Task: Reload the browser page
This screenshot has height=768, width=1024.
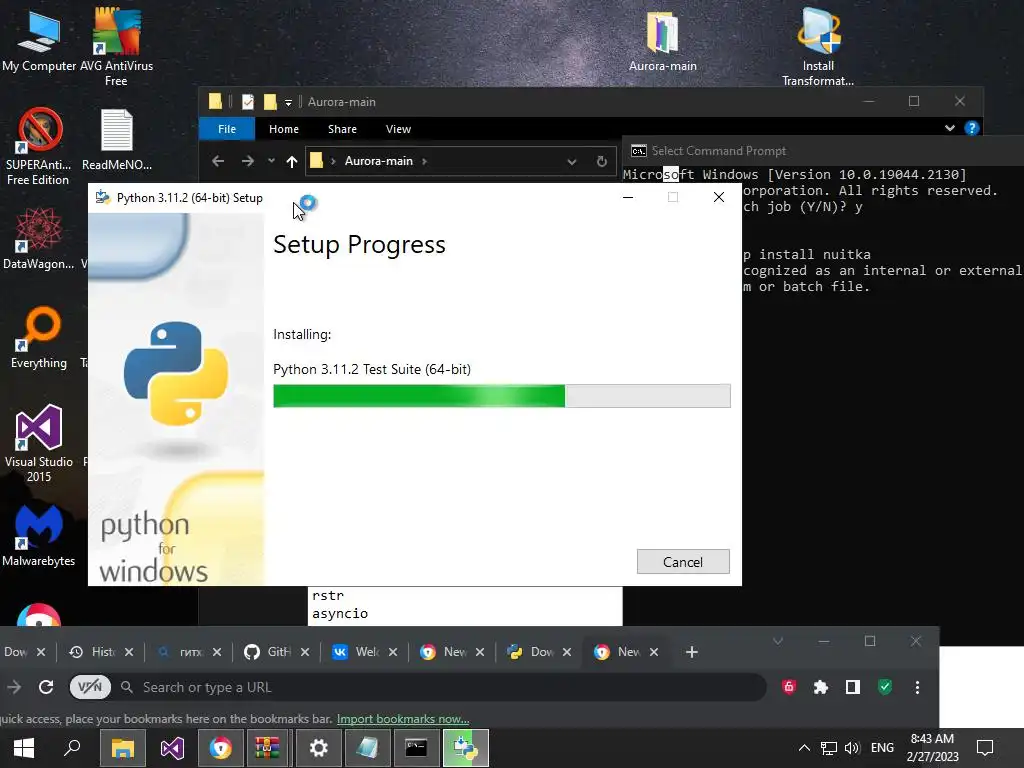Action: (x=46, y=687)
